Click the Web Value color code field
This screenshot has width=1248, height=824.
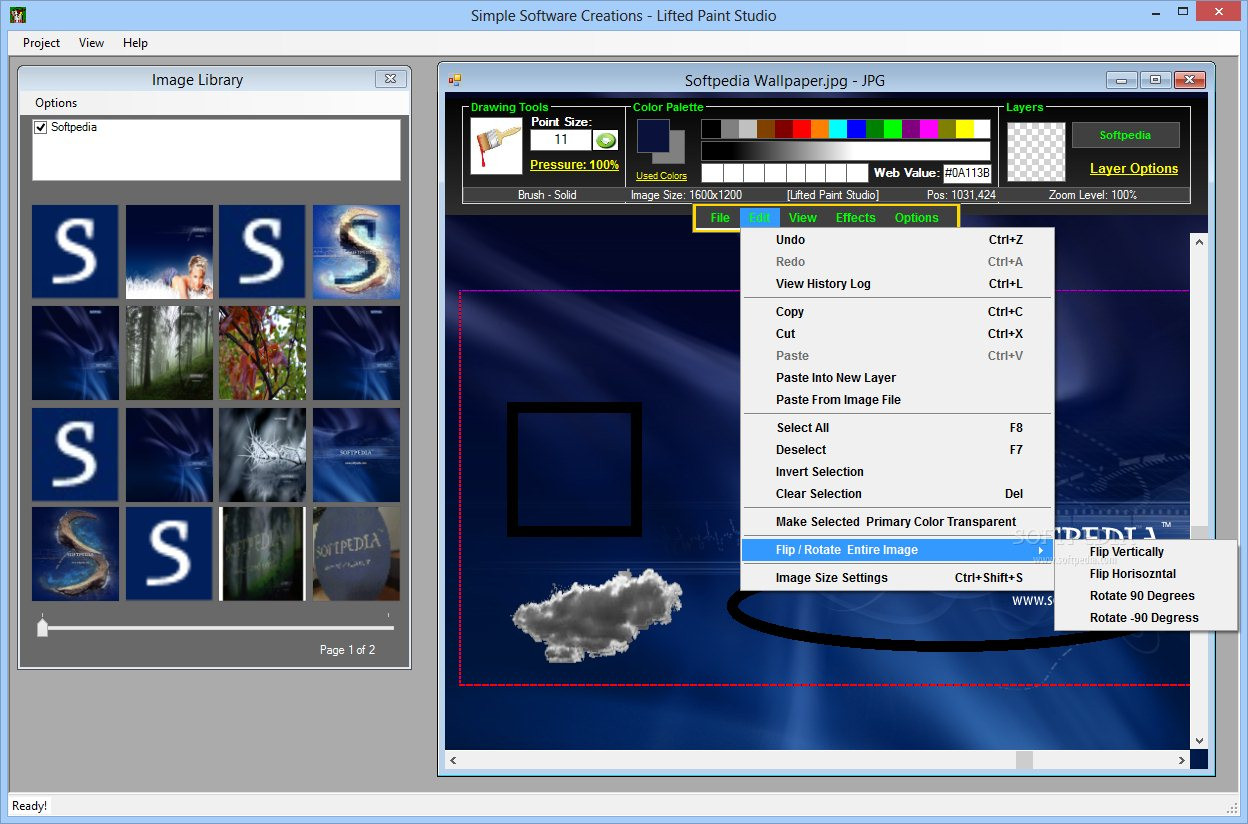pos(966,173)
